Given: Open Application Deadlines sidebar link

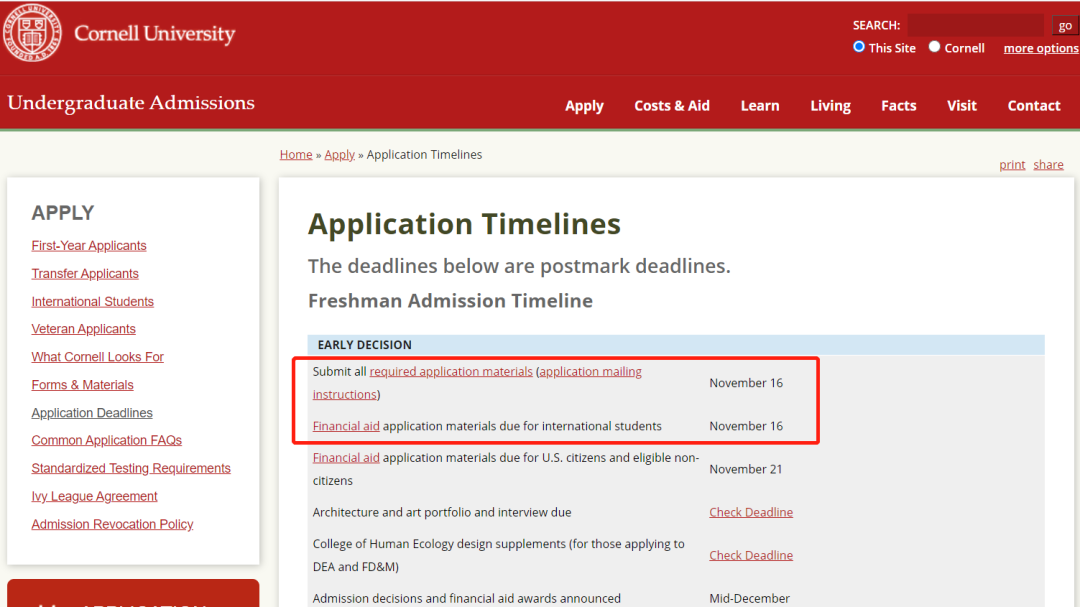Looking at the screenshot, I should [92, 413].
